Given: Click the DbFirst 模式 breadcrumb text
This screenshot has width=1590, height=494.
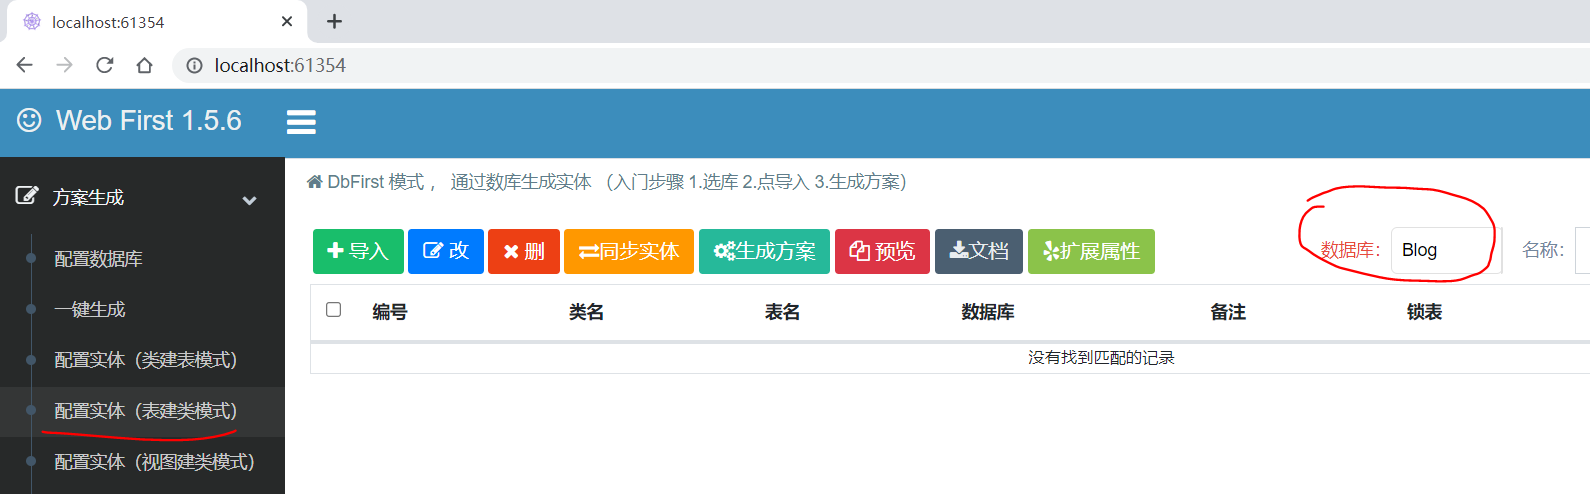Looking at the screenshot, I should (376, 182).
